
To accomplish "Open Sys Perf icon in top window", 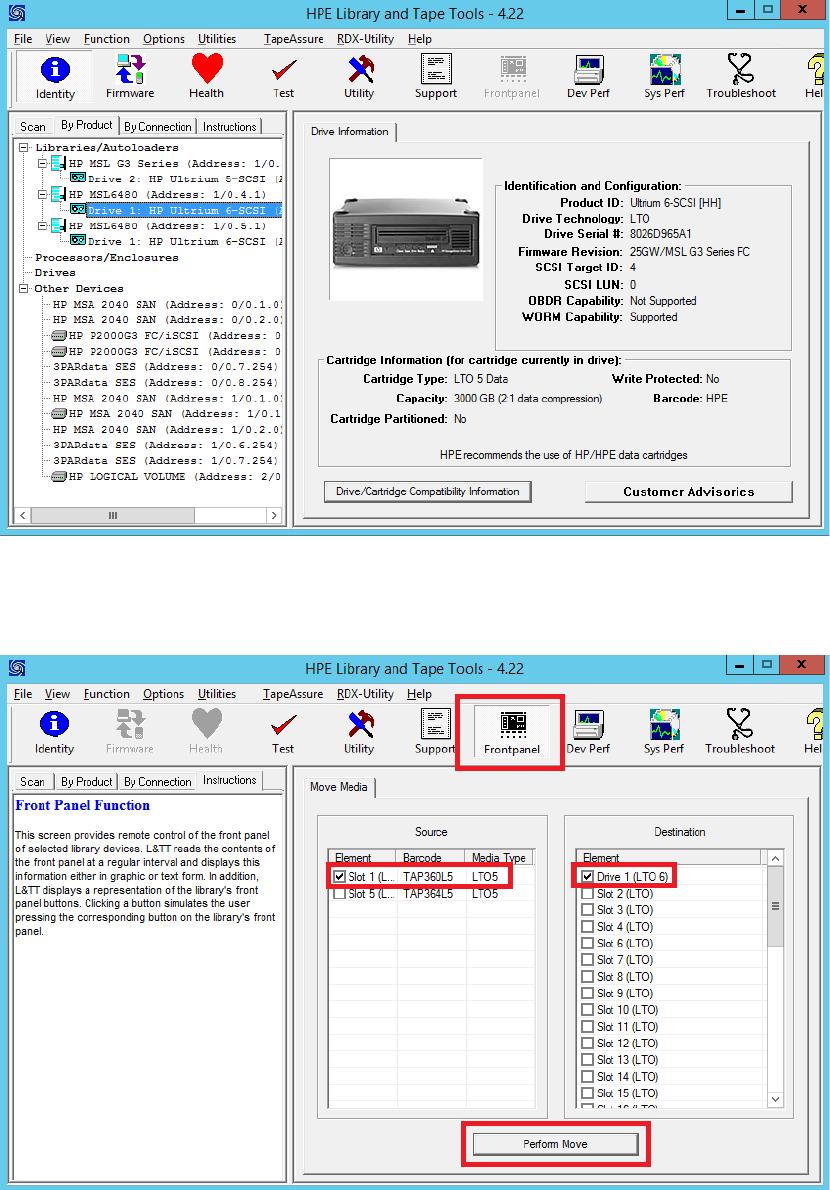I will click(664, 77).
